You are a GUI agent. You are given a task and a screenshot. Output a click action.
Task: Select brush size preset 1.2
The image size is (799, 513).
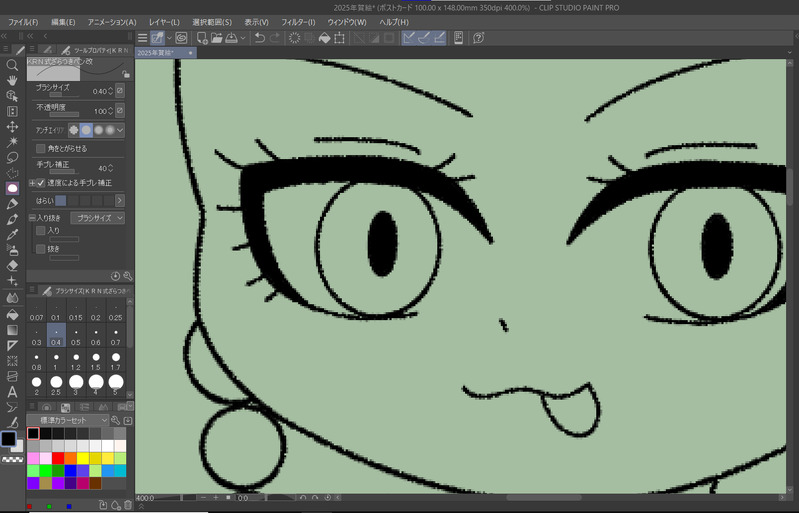[76, 361]
